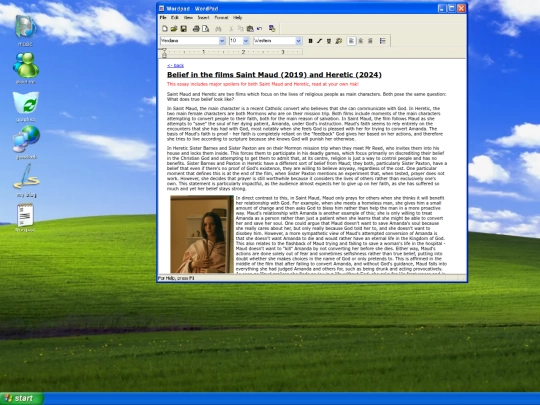The image size is (540, 405).
Task: Open the font size 10 dropdown
Action: coord(246,41)
